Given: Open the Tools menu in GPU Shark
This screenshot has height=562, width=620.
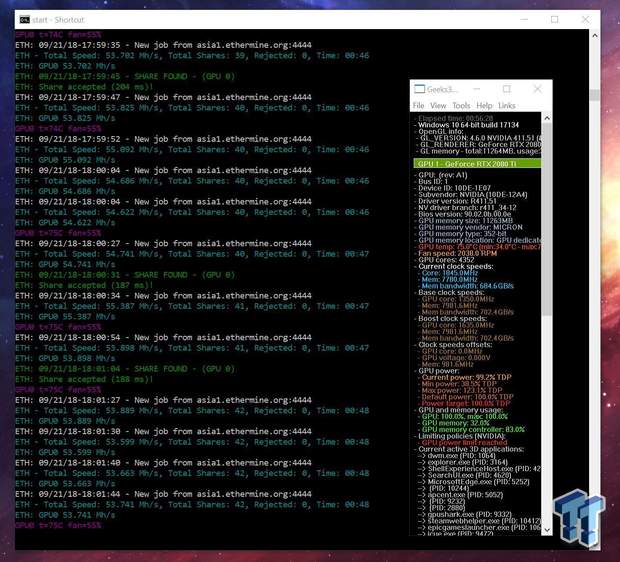Looking at the screenshot, I should 461,105.
